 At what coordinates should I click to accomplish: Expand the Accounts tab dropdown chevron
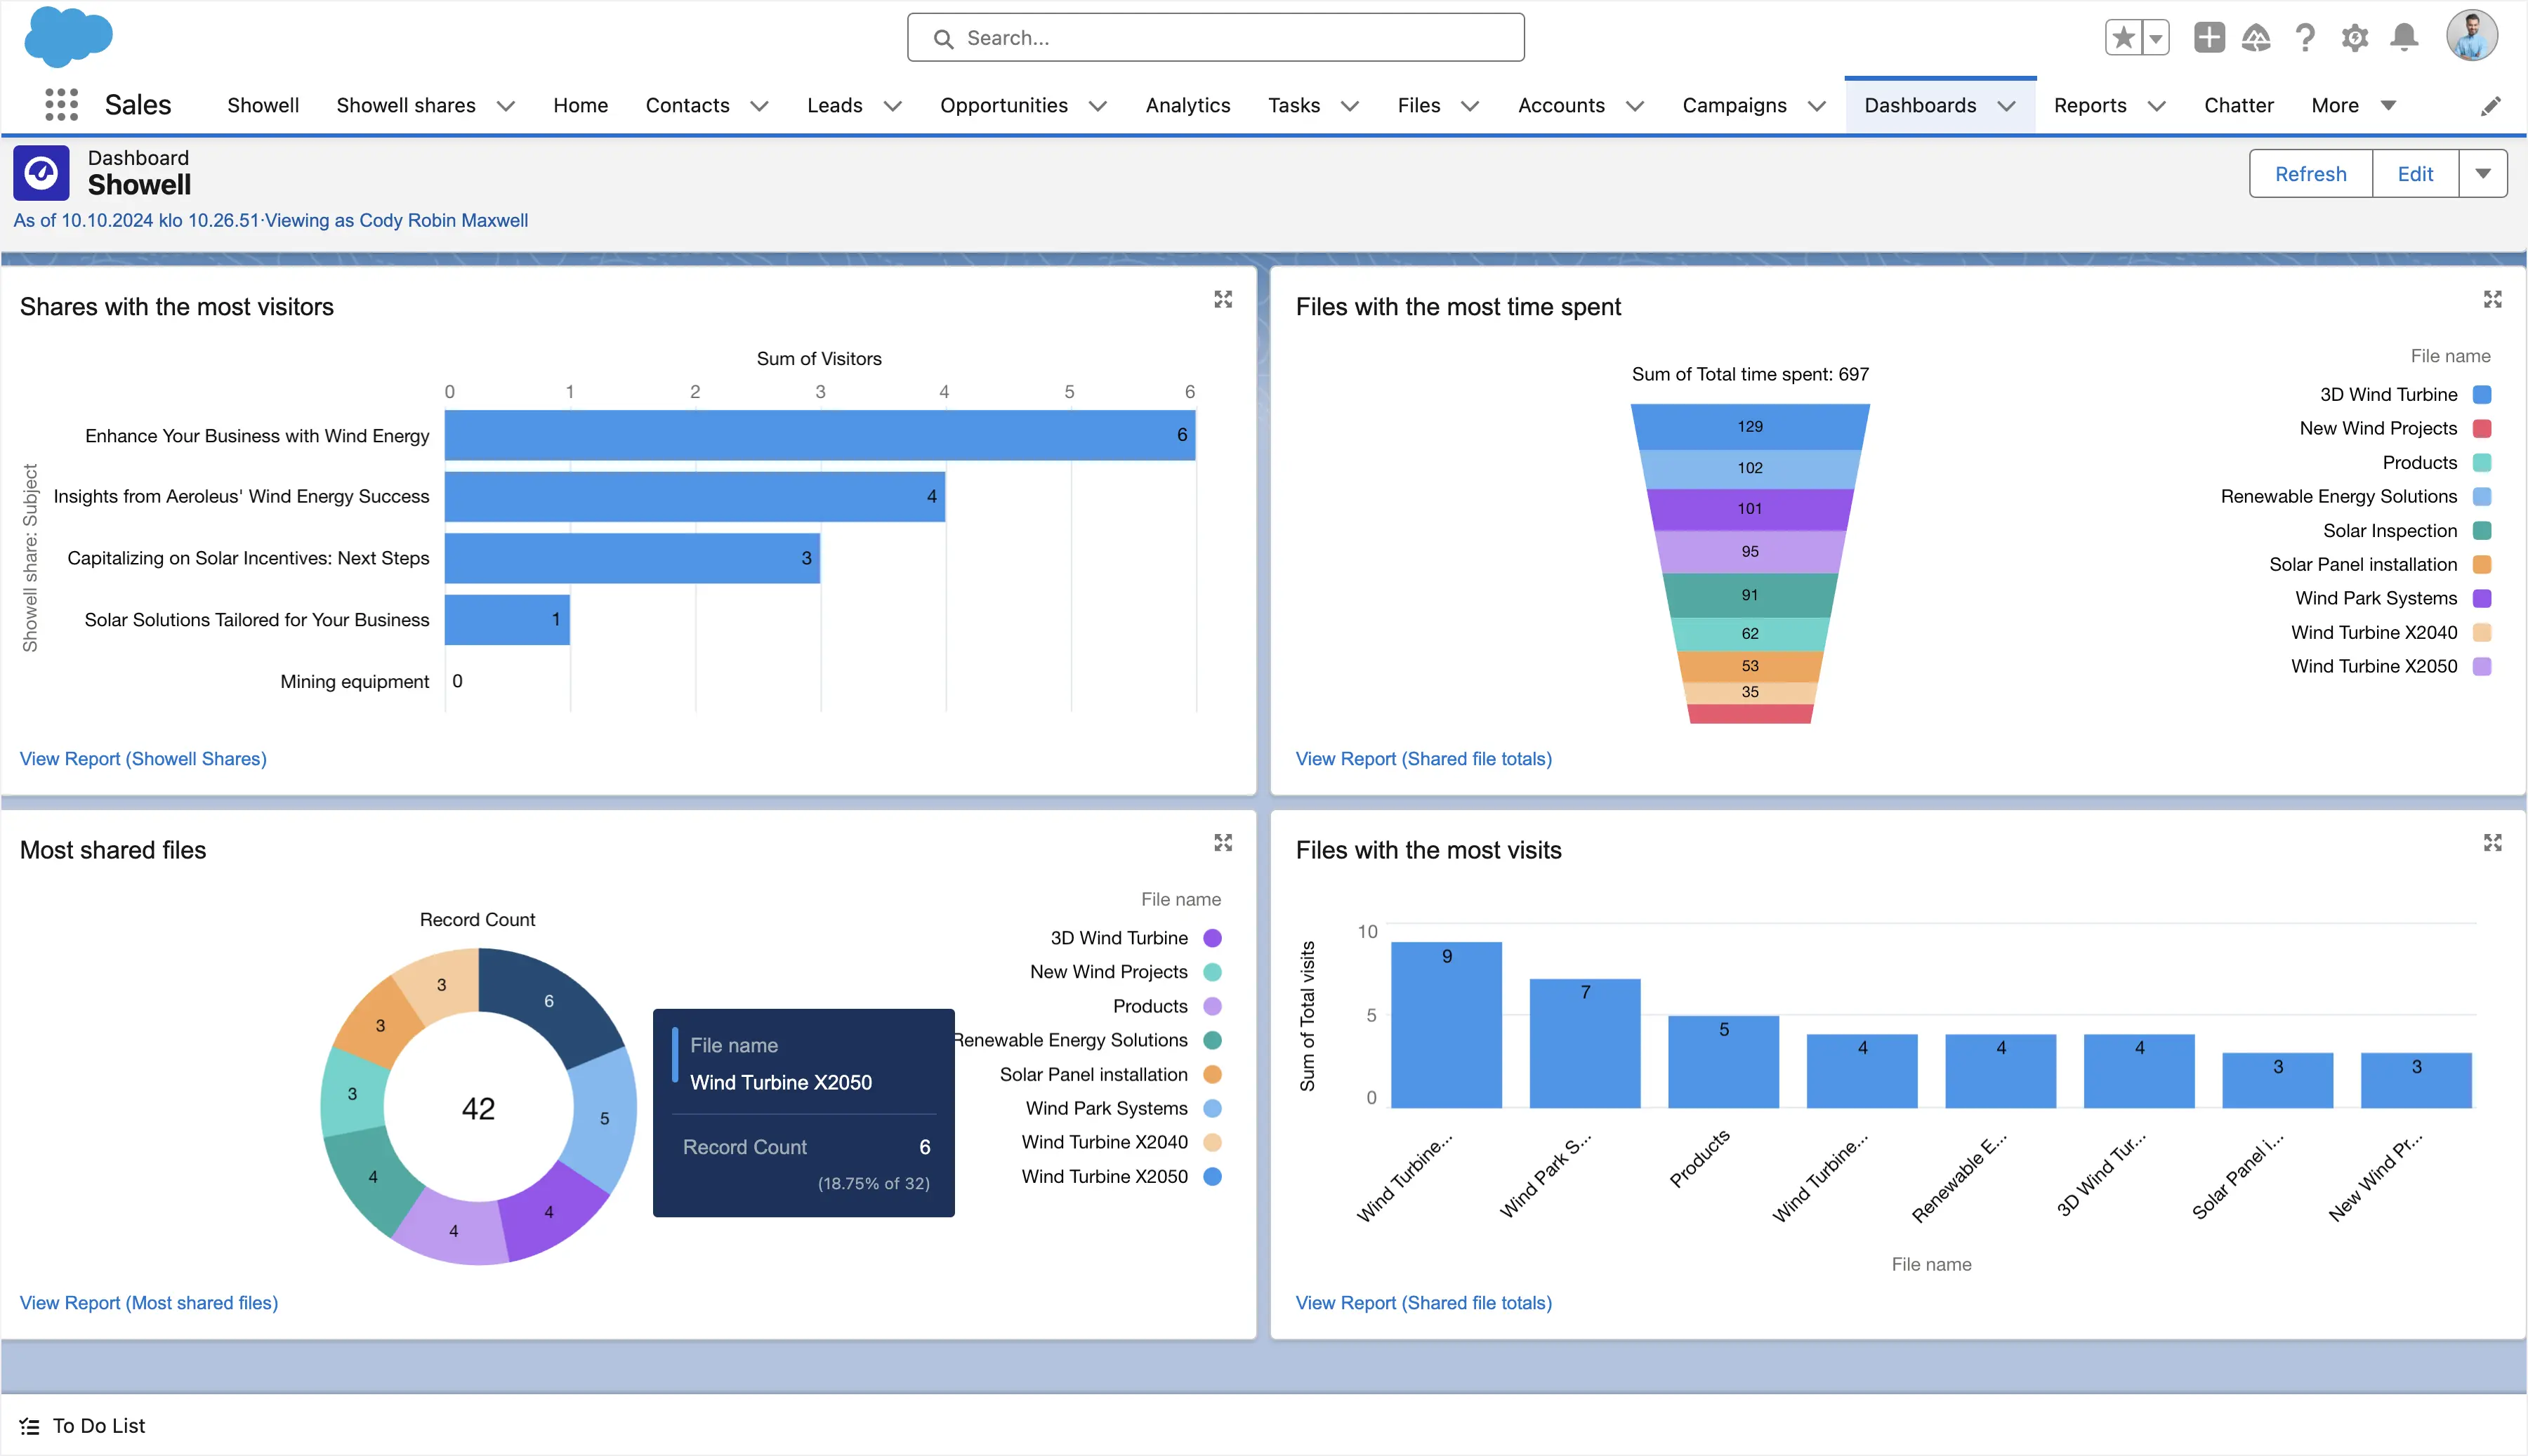pyautogui.click(x=1634, y=106)
